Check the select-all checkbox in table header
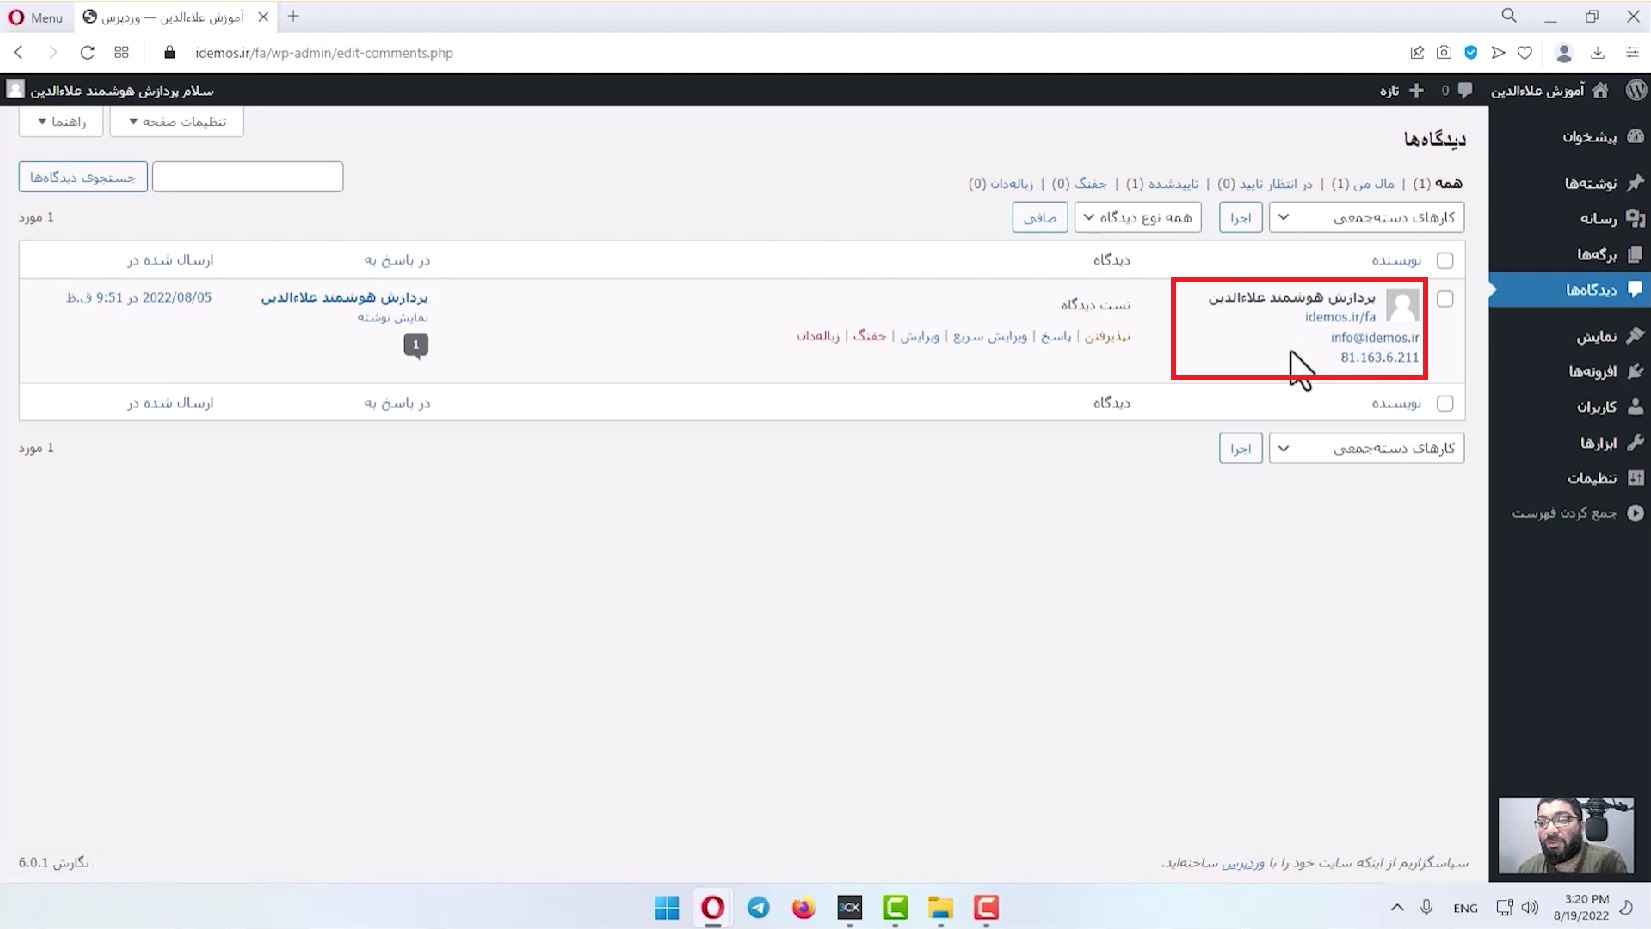1651x929 pixels. (1445, 260)
